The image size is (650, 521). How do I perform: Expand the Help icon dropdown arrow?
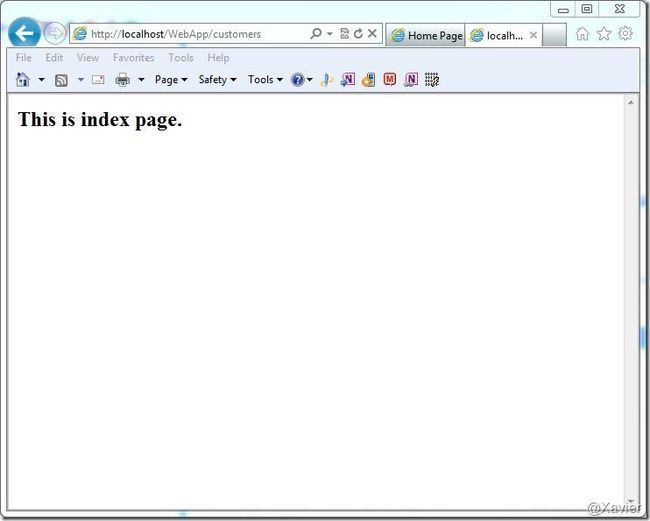coord(310,79)
